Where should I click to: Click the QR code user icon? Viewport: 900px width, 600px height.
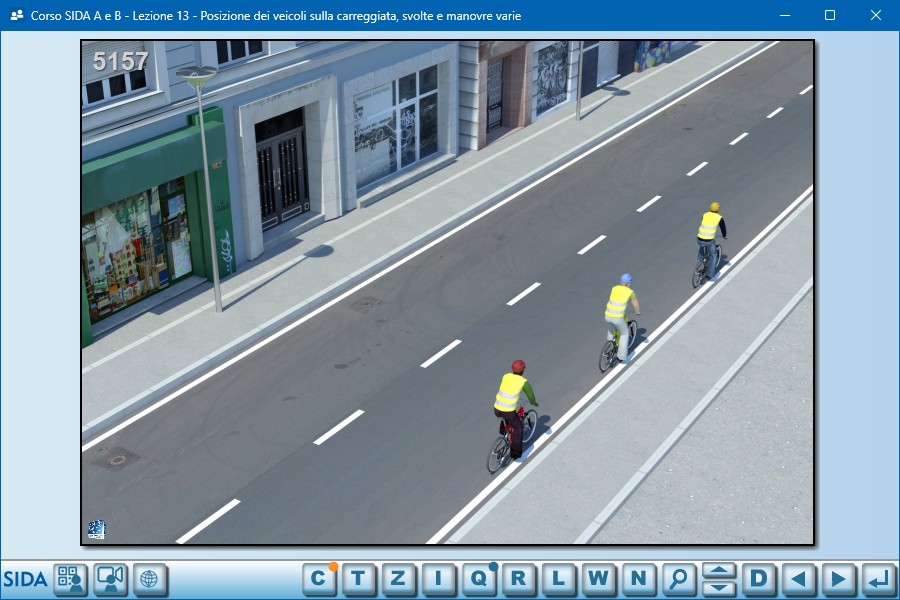pos(70,579)
